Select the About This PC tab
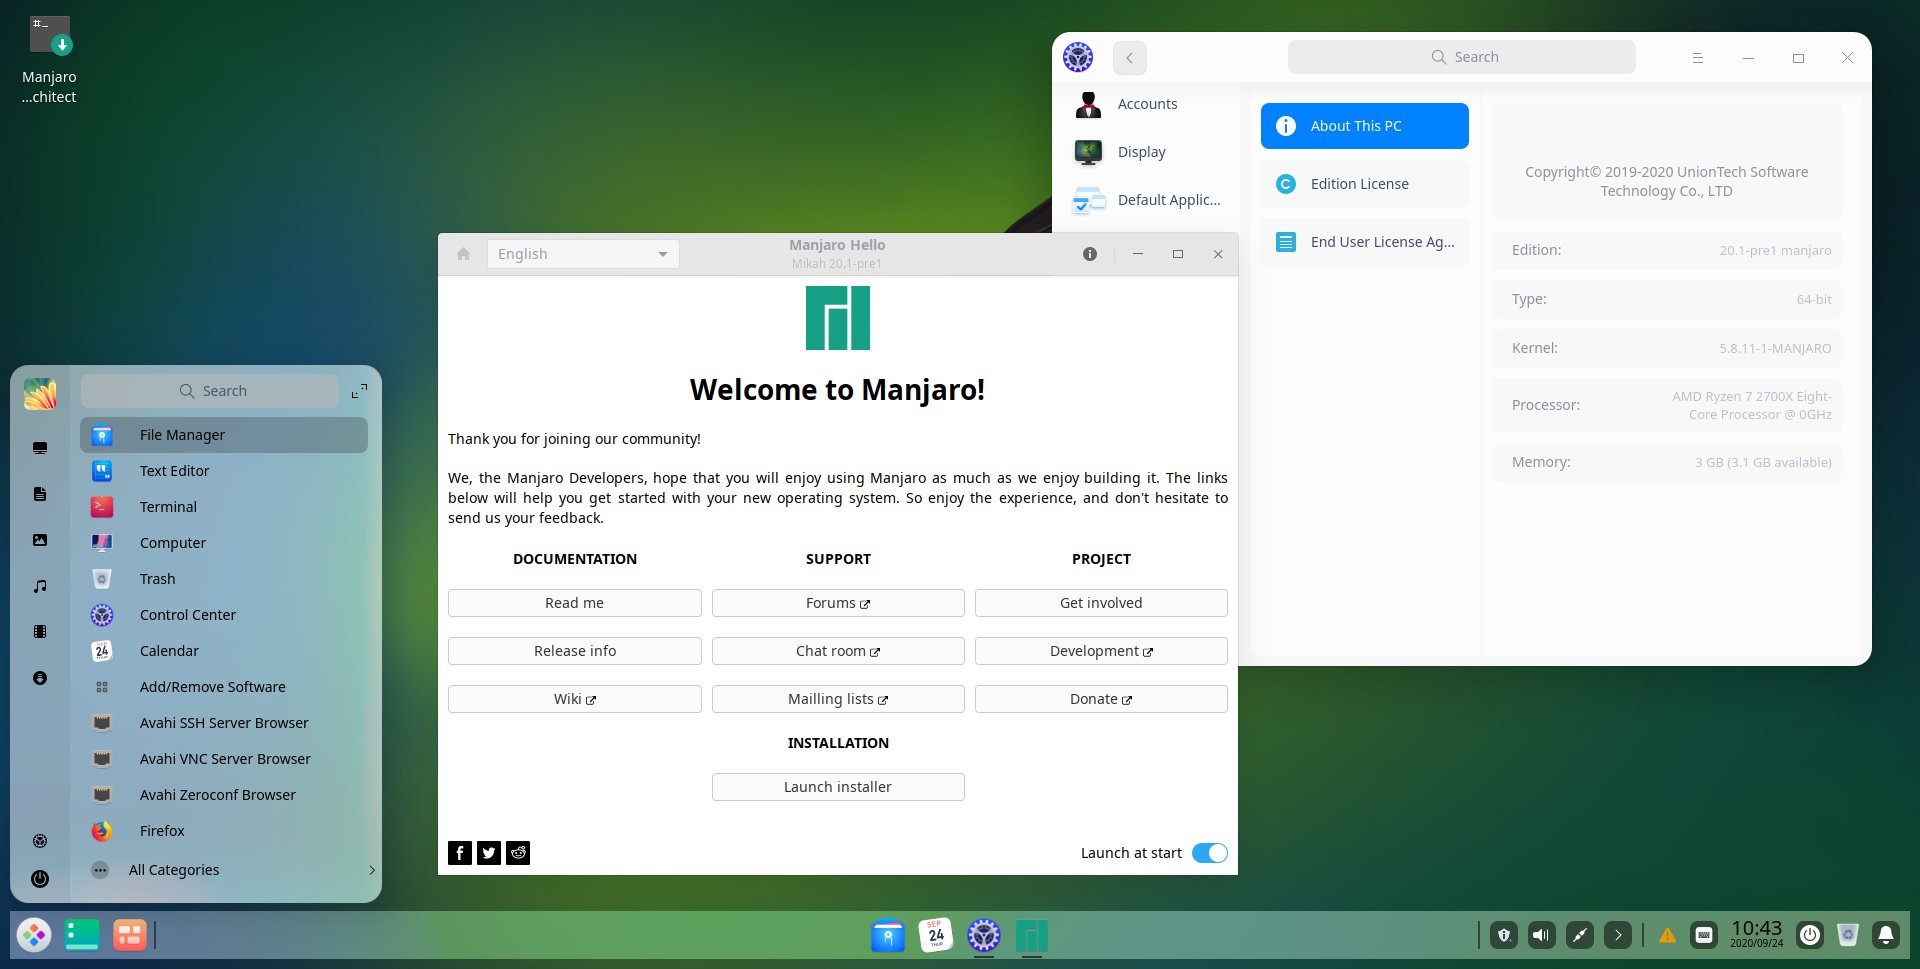The width and height of the screenshot is (1920, 969). pyautogui.click(x=1365, y=126)
